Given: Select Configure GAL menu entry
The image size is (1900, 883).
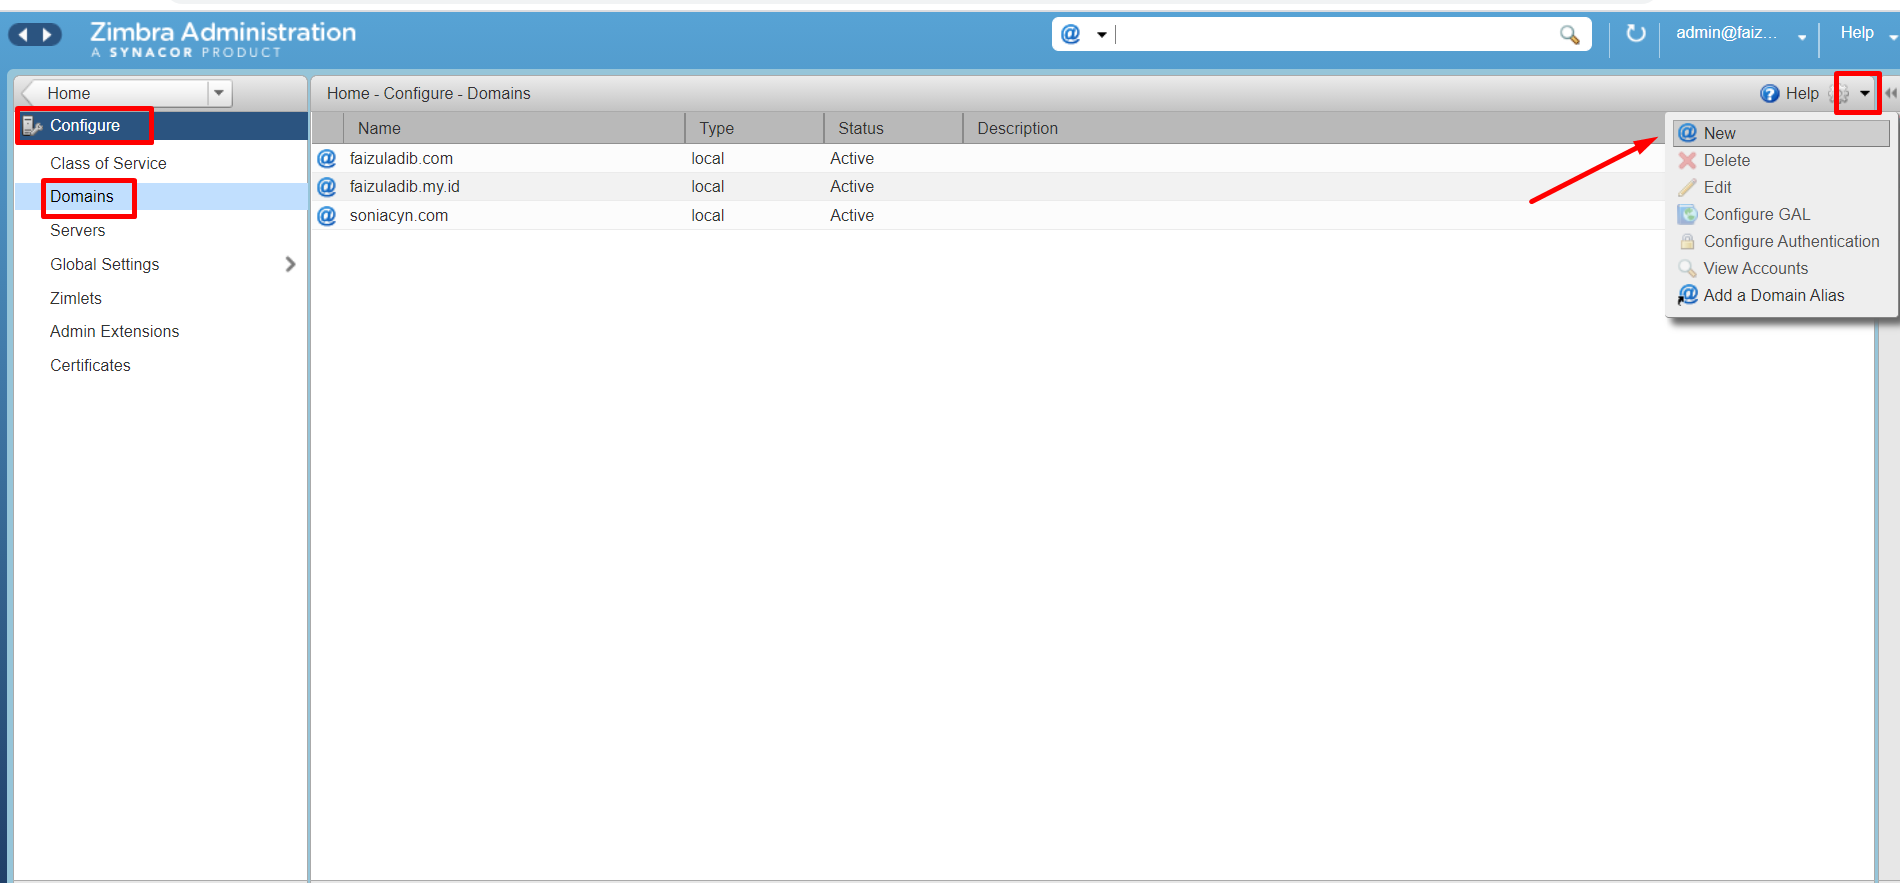Looking at the screenshot, I should pos(1781,214).
